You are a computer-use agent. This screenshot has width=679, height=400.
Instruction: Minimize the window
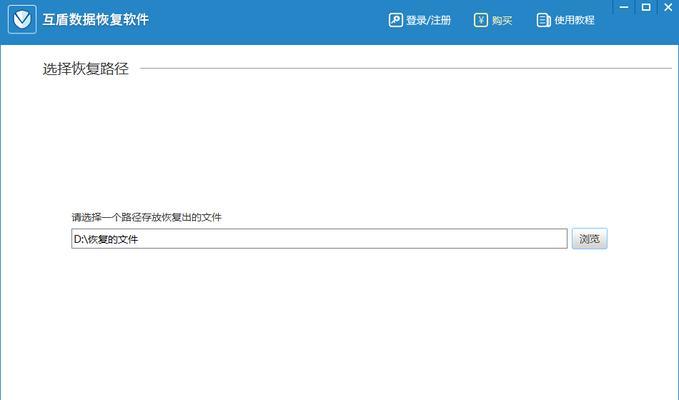point(624,7)
